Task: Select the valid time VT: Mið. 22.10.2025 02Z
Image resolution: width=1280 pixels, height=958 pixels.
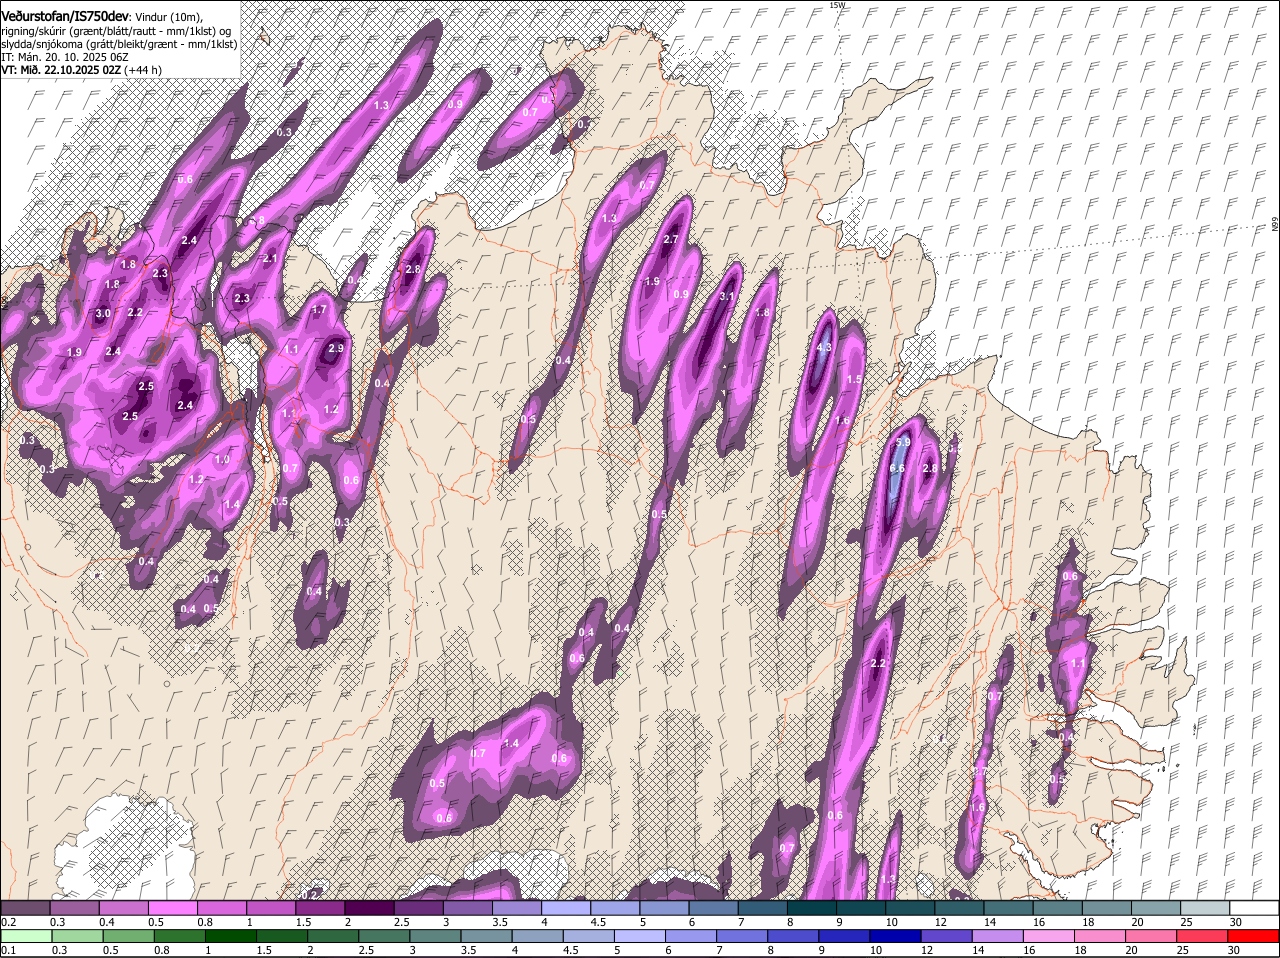Action: (x=61, y=70)
